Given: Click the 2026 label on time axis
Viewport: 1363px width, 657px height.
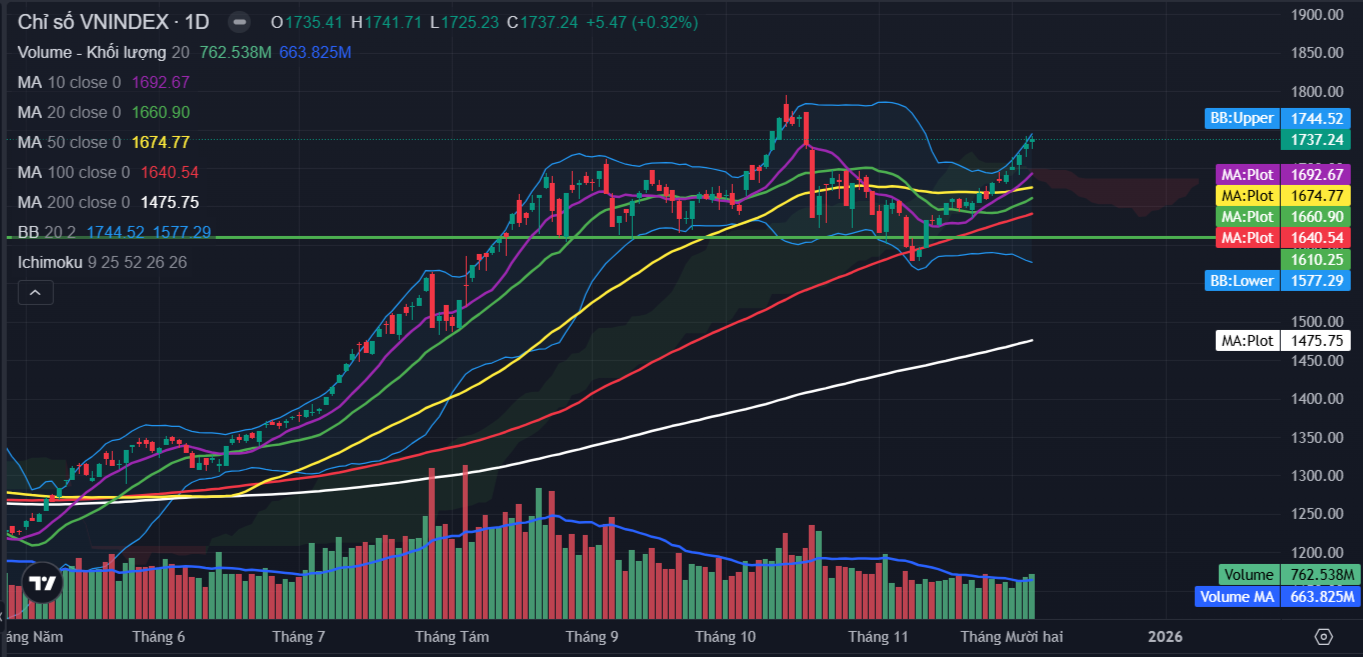Looking at the screenshot, I should point(1165,637).
